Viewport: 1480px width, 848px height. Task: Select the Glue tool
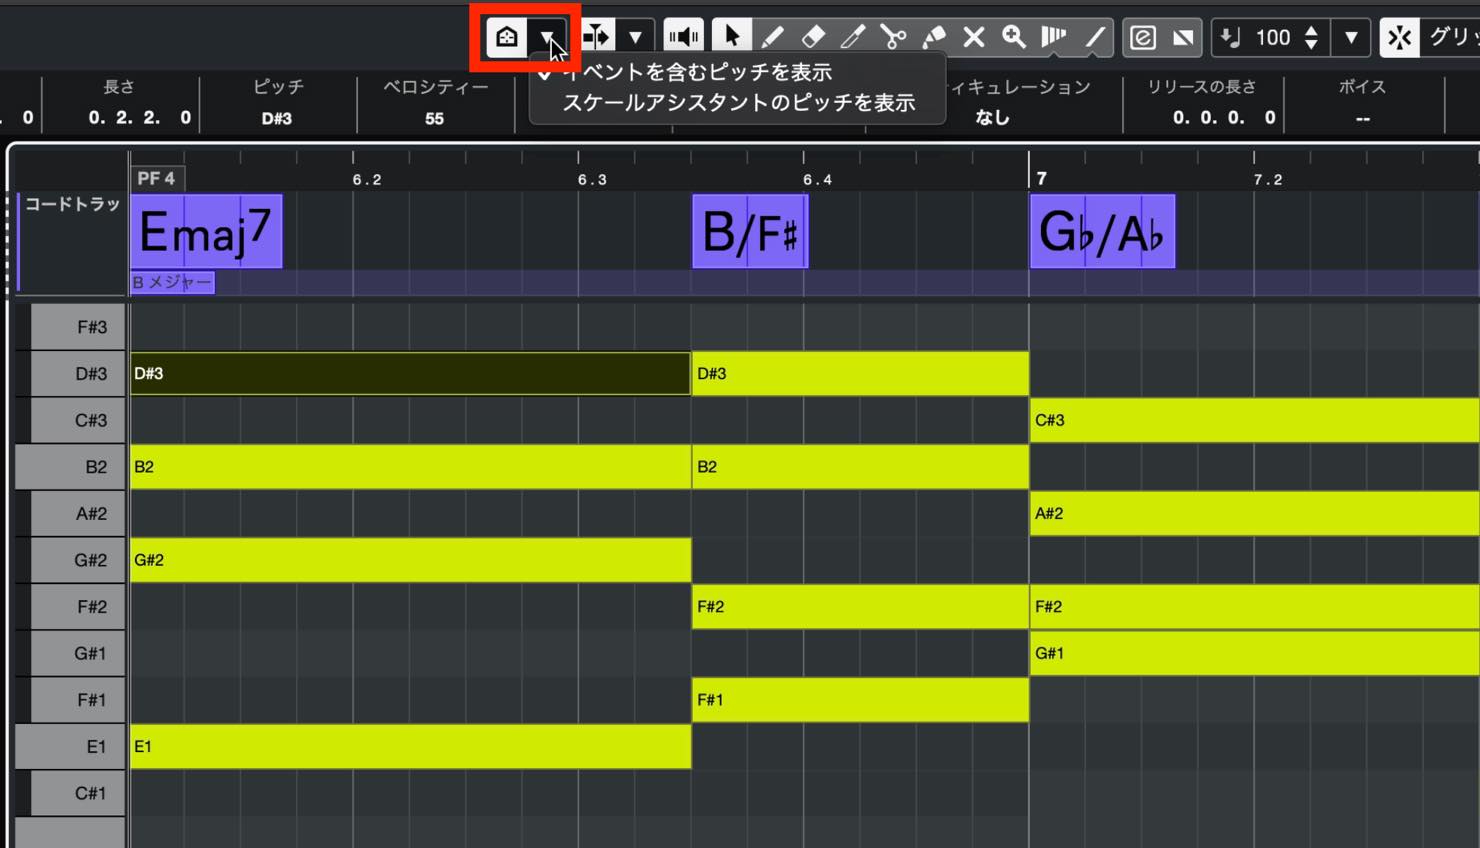(933, 37)
